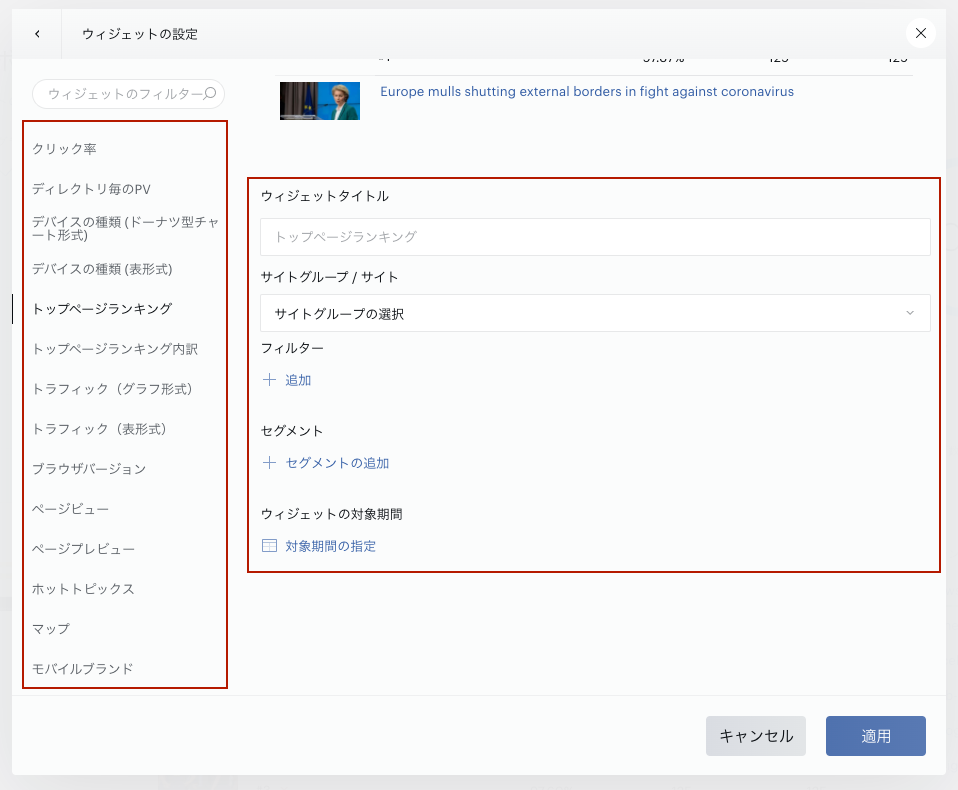Select トップページランキング in widget list
This screenshot has height=790, width=958.
[x=102, y=309]
